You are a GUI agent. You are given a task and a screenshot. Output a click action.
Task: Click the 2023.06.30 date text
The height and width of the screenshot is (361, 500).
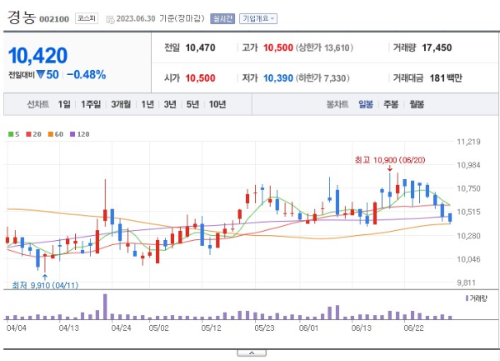[136, 19]
